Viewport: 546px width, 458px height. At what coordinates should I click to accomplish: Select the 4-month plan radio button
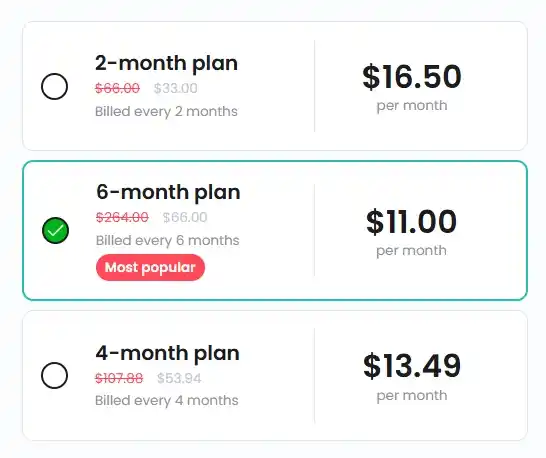pyautogui.click(x=54, y=375)
